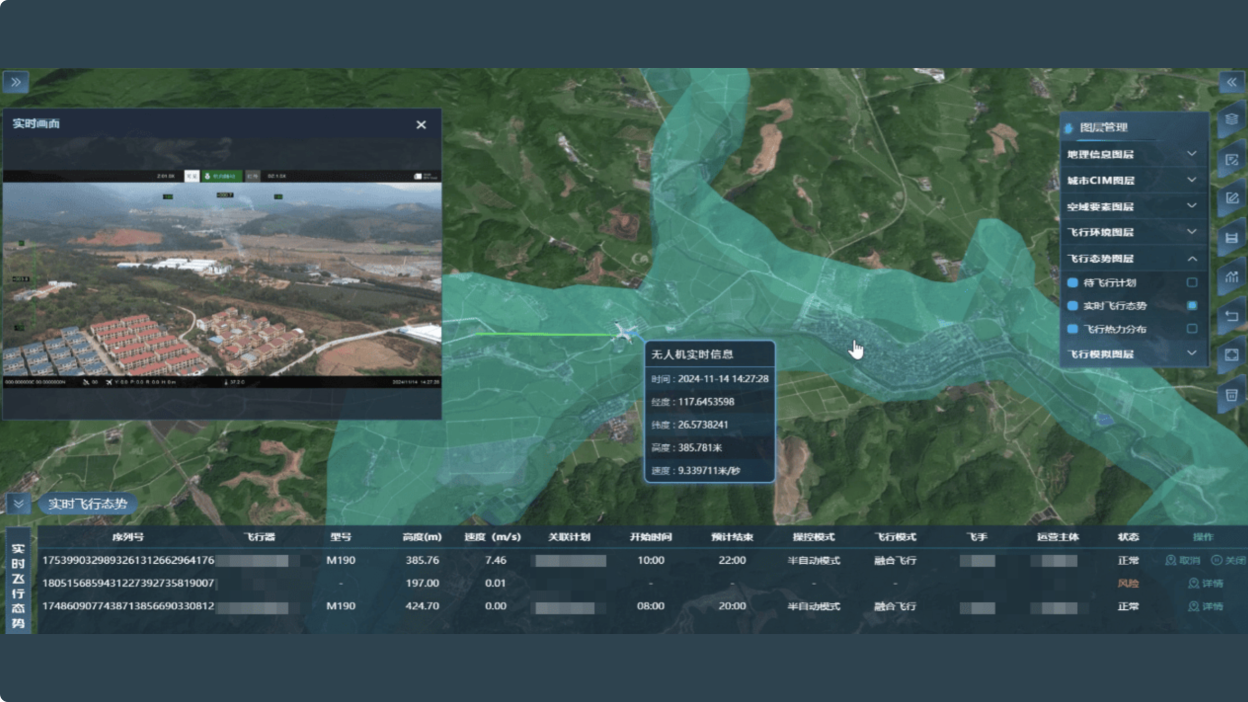1248x702 pixels.
Task: Enable the 待飞行计划 checkbox
Action: [1192, 283]
